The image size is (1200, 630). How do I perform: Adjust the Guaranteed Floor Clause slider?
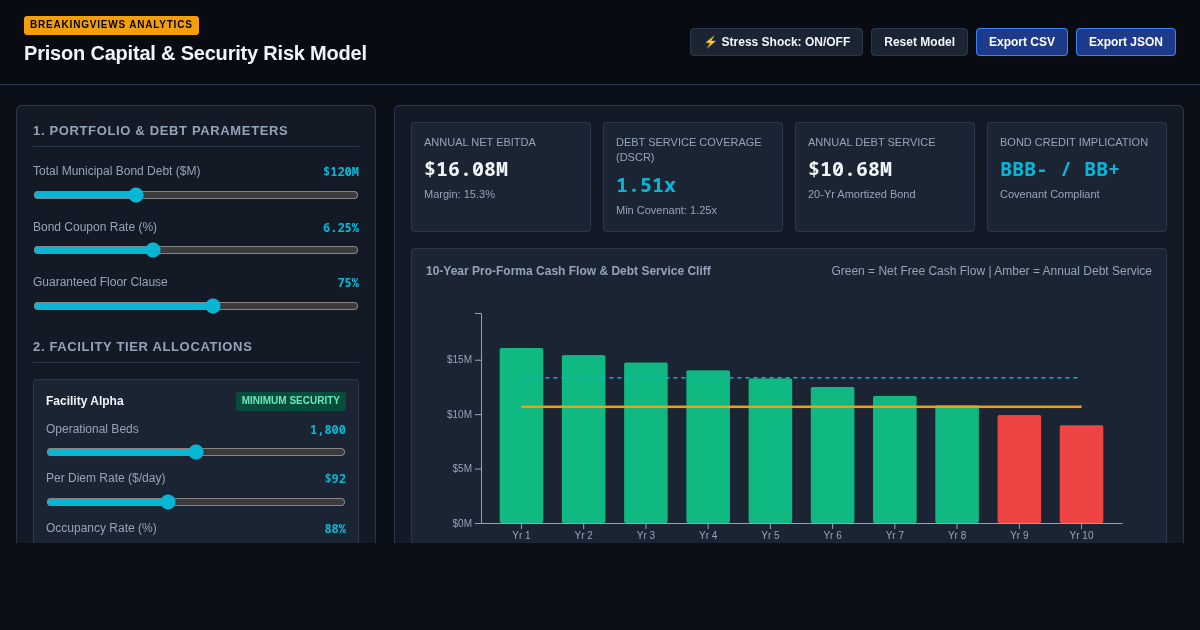[196, 306]
